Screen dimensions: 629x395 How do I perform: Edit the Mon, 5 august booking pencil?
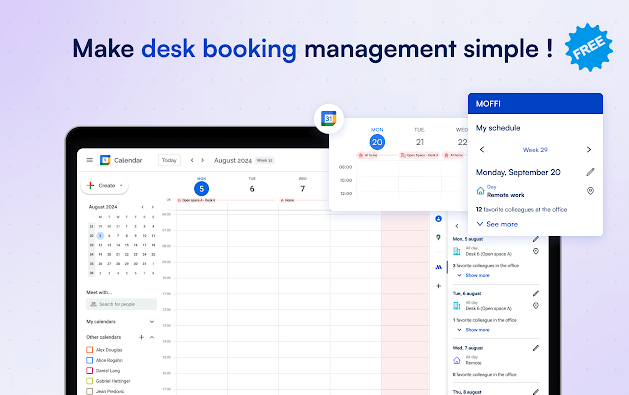click(x=536, y=239)
